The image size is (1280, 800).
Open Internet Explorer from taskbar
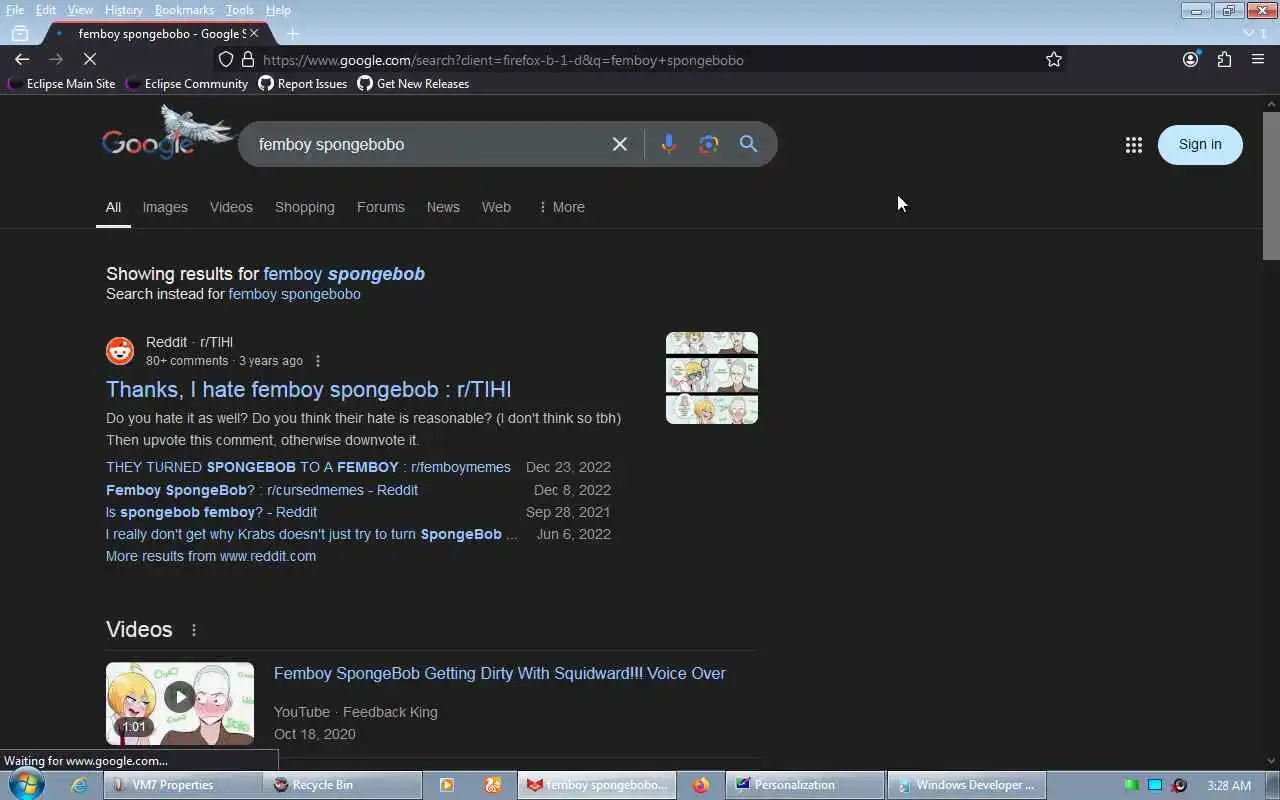(x=80, y=785)
